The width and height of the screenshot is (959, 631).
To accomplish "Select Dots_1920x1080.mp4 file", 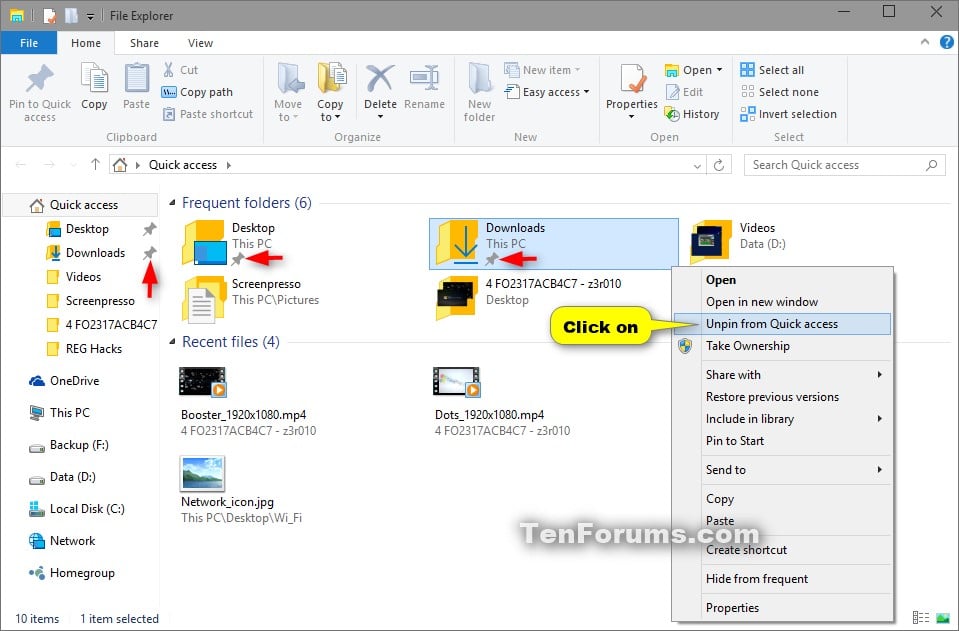I will coord(502,402).
